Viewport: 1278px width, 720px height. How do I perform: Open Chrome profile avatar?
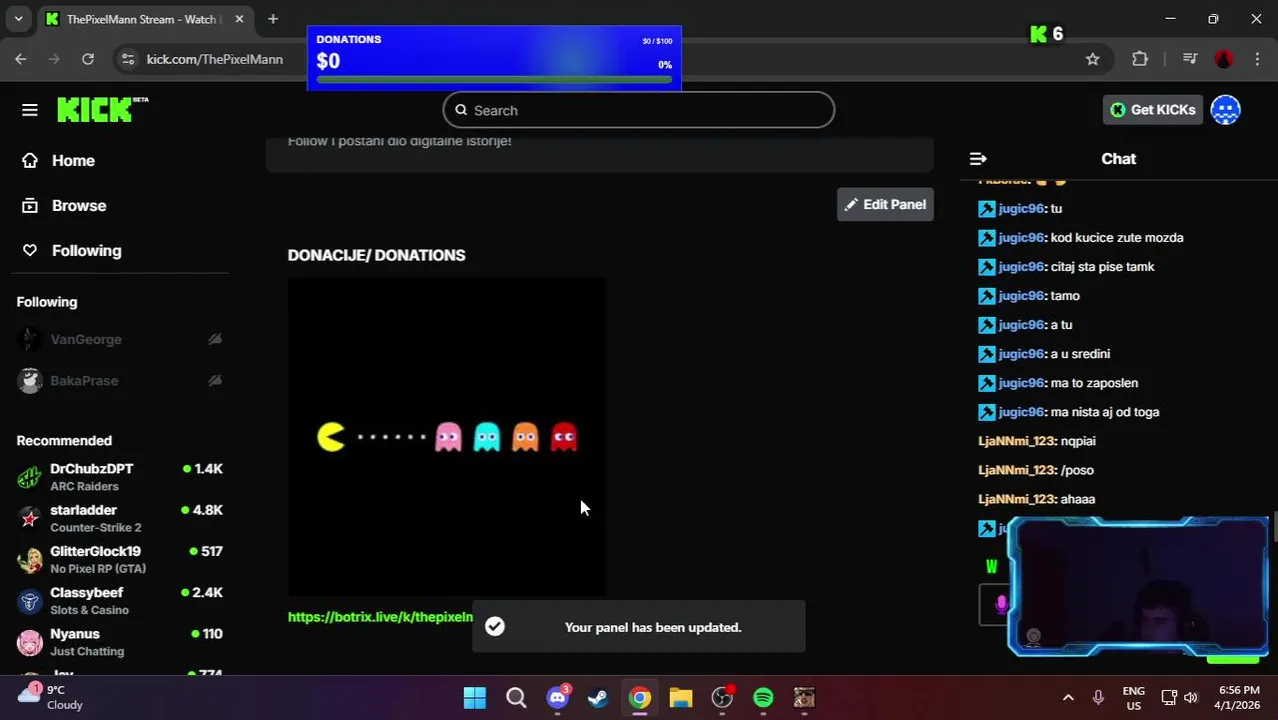tap(1224, 59)
